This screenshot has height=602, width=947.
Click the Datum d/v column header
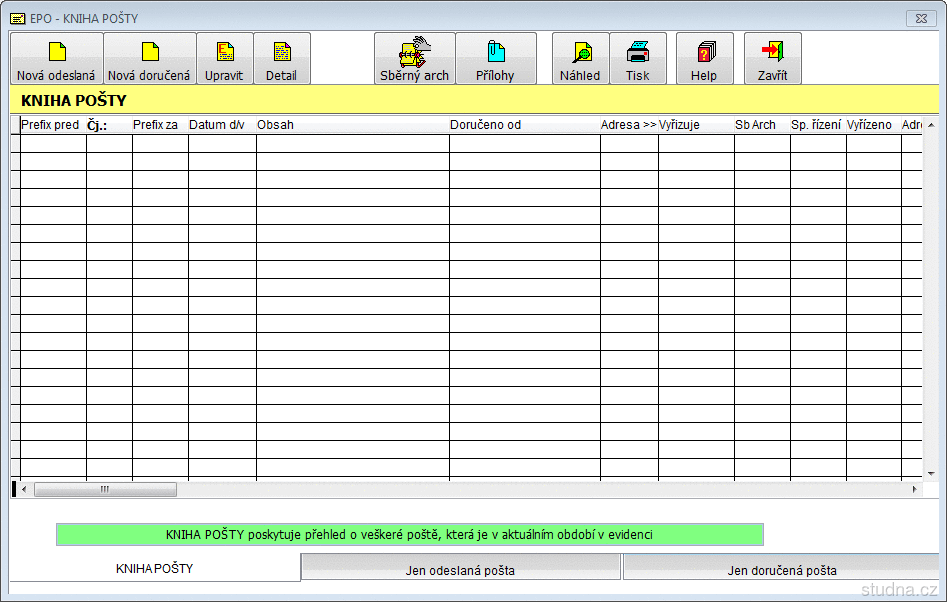tap(222, 125)
